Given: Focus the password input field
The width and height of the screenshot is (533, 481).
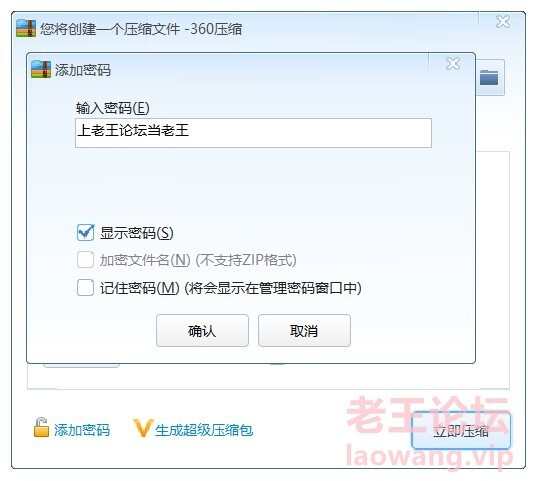Looking at the screenshot, I should point(253,133).
